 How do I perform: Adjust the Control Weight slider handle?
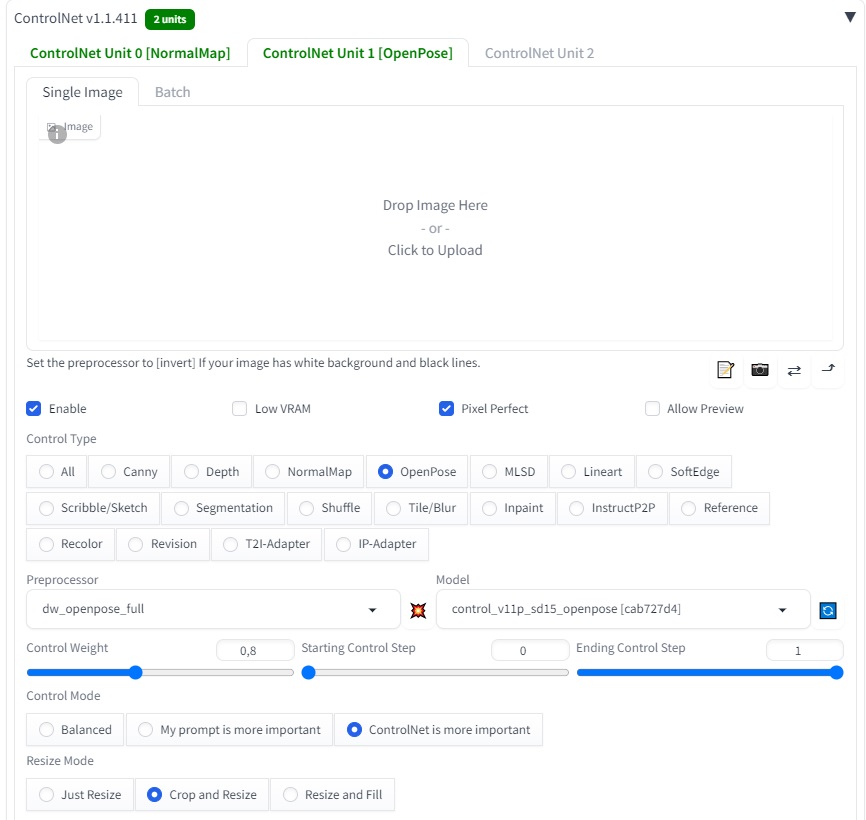coord(135,673)
